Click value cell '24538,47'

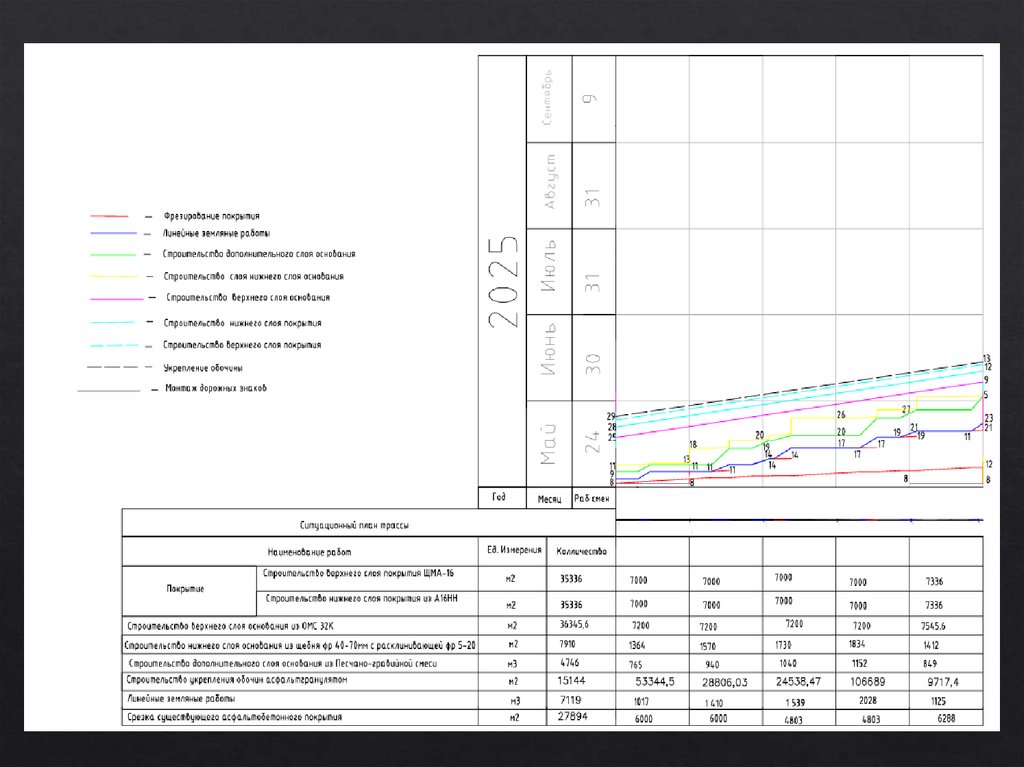click(799, 681)
